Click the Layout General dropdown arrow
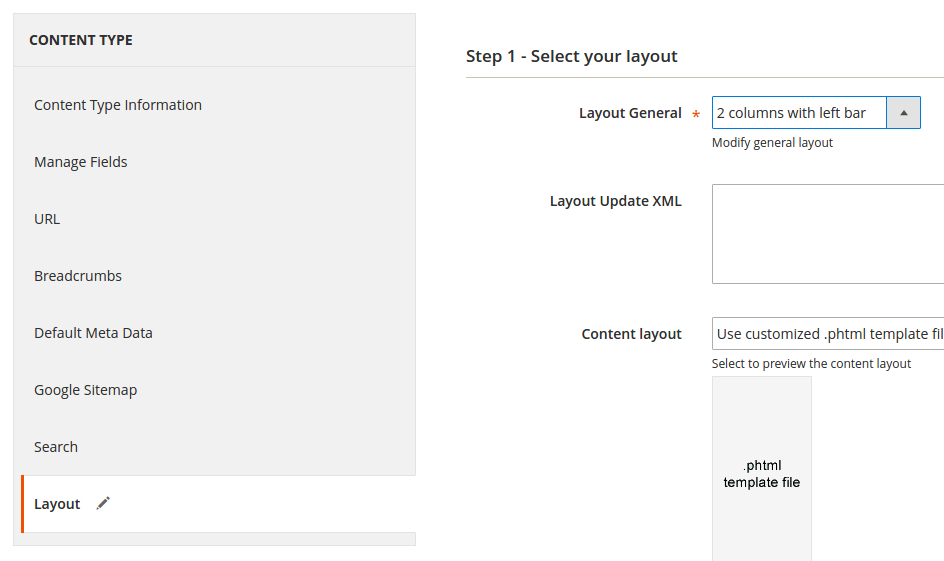 pyautogui.click(x=903, y=113)
